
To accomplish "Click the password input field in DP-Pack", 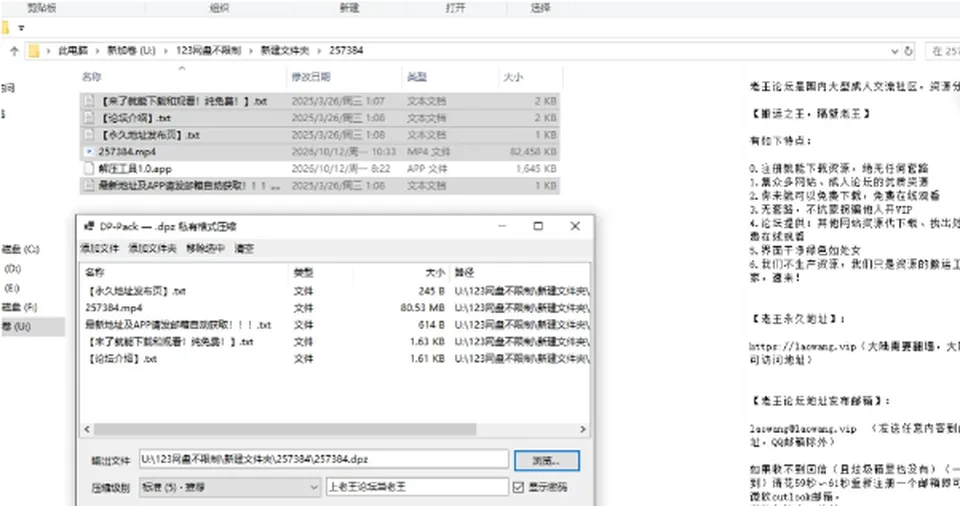I will 417,487.
